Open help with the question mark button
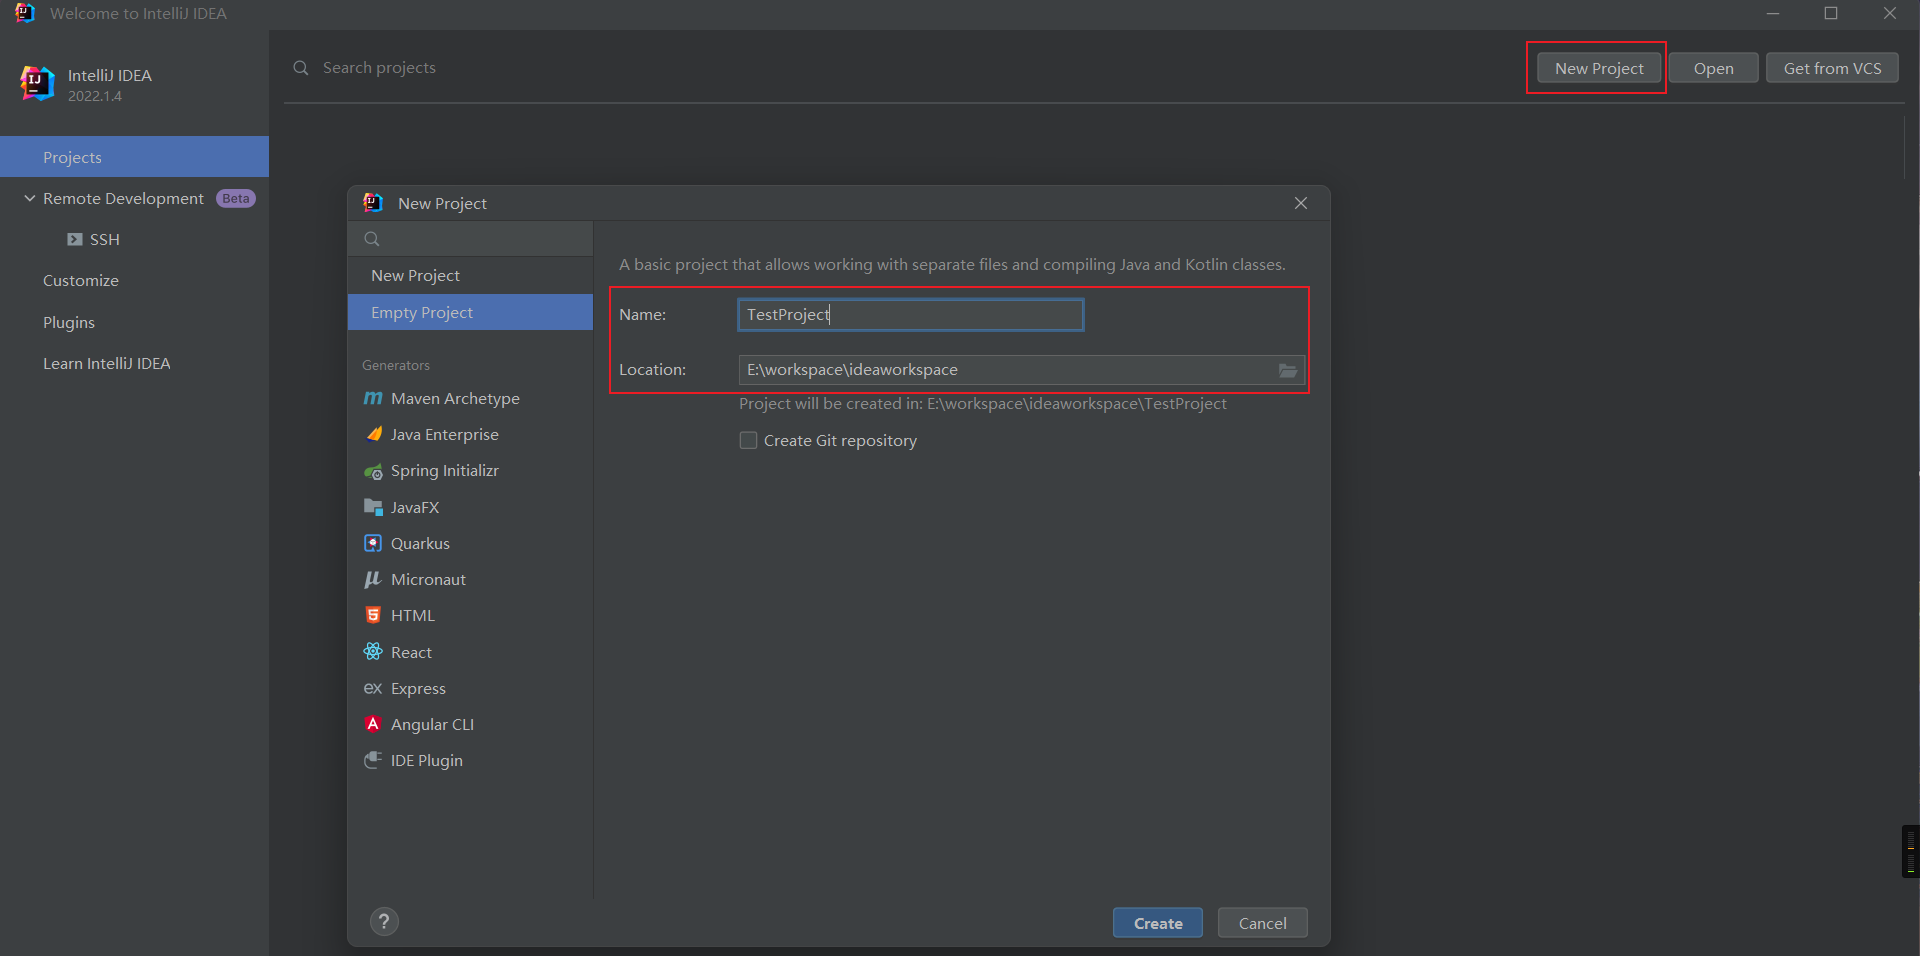1920x956 pixels. click(x=384, y=921)
